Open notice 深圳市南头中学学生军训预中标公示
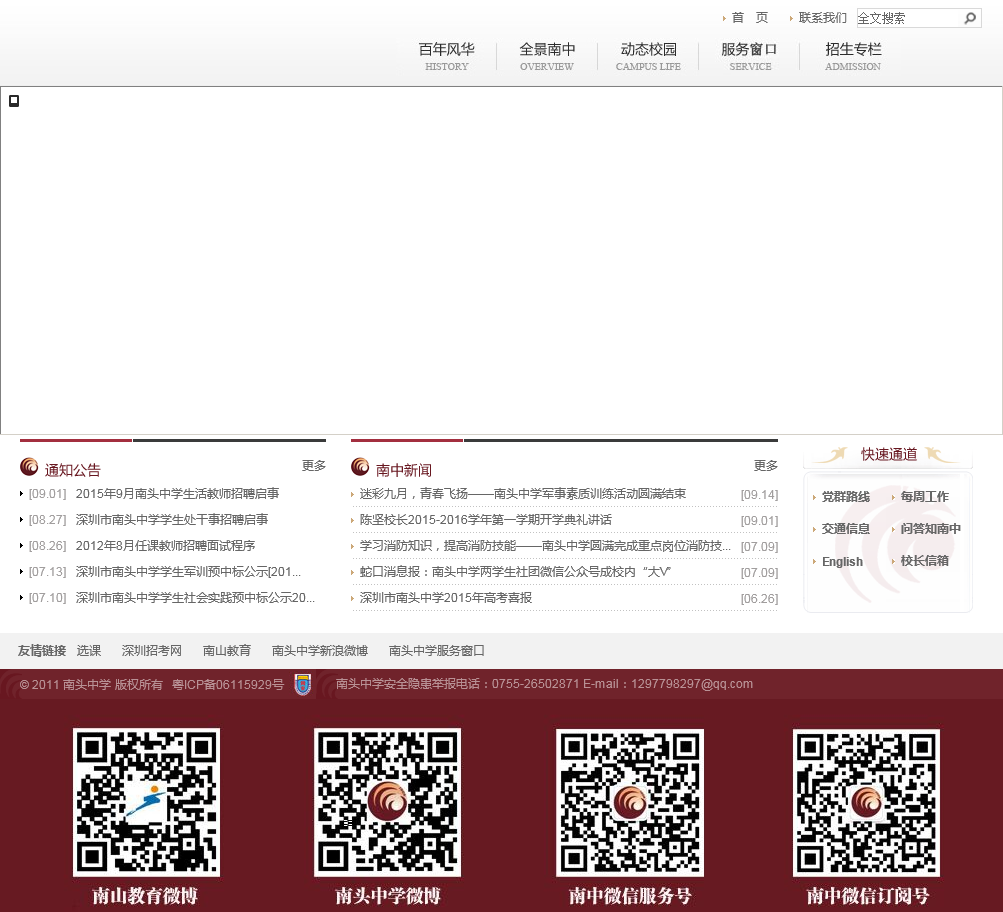 (188, 572)
